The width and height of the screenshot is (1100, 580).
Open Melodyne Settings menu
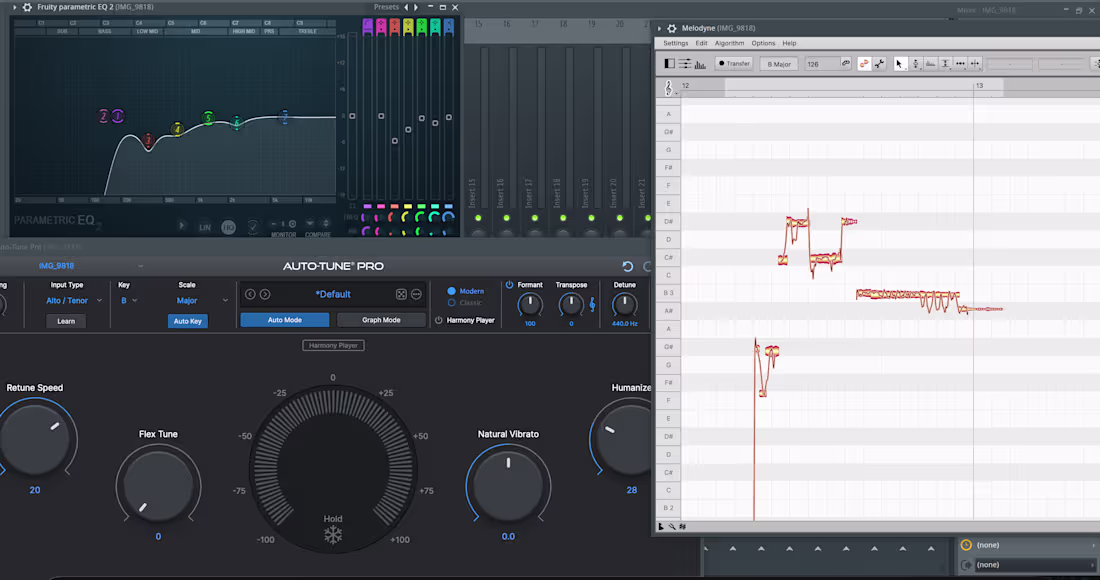[676, 43]
